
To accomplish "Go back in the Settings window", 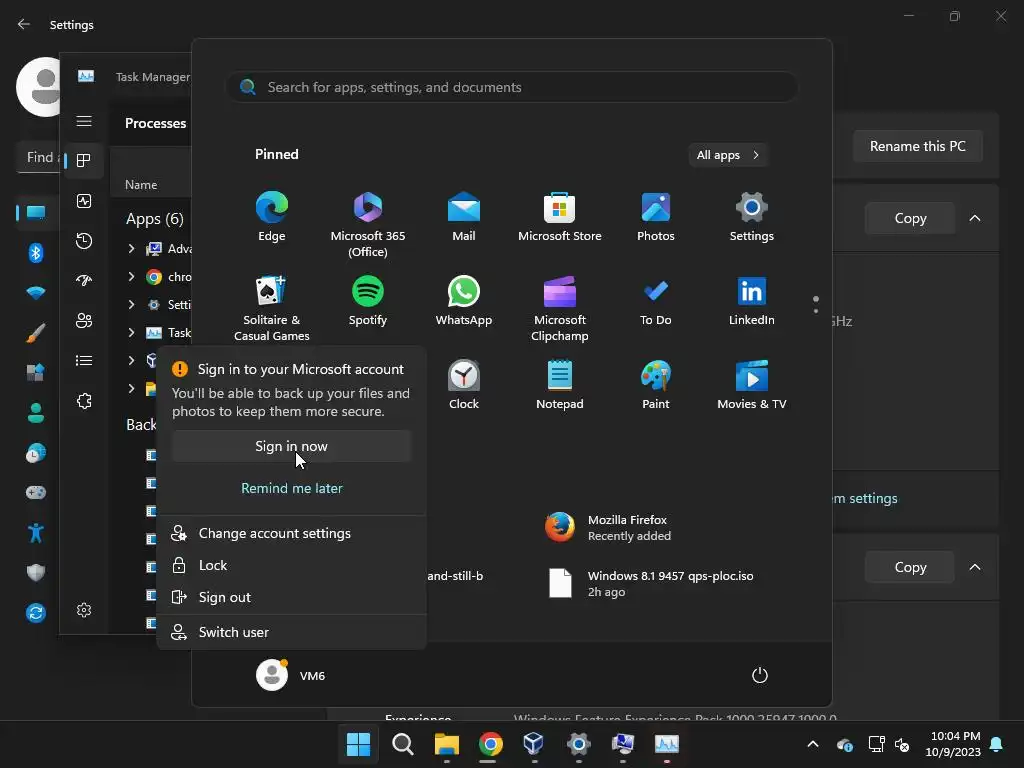I will pyautogui.click(x=24, y=24).
